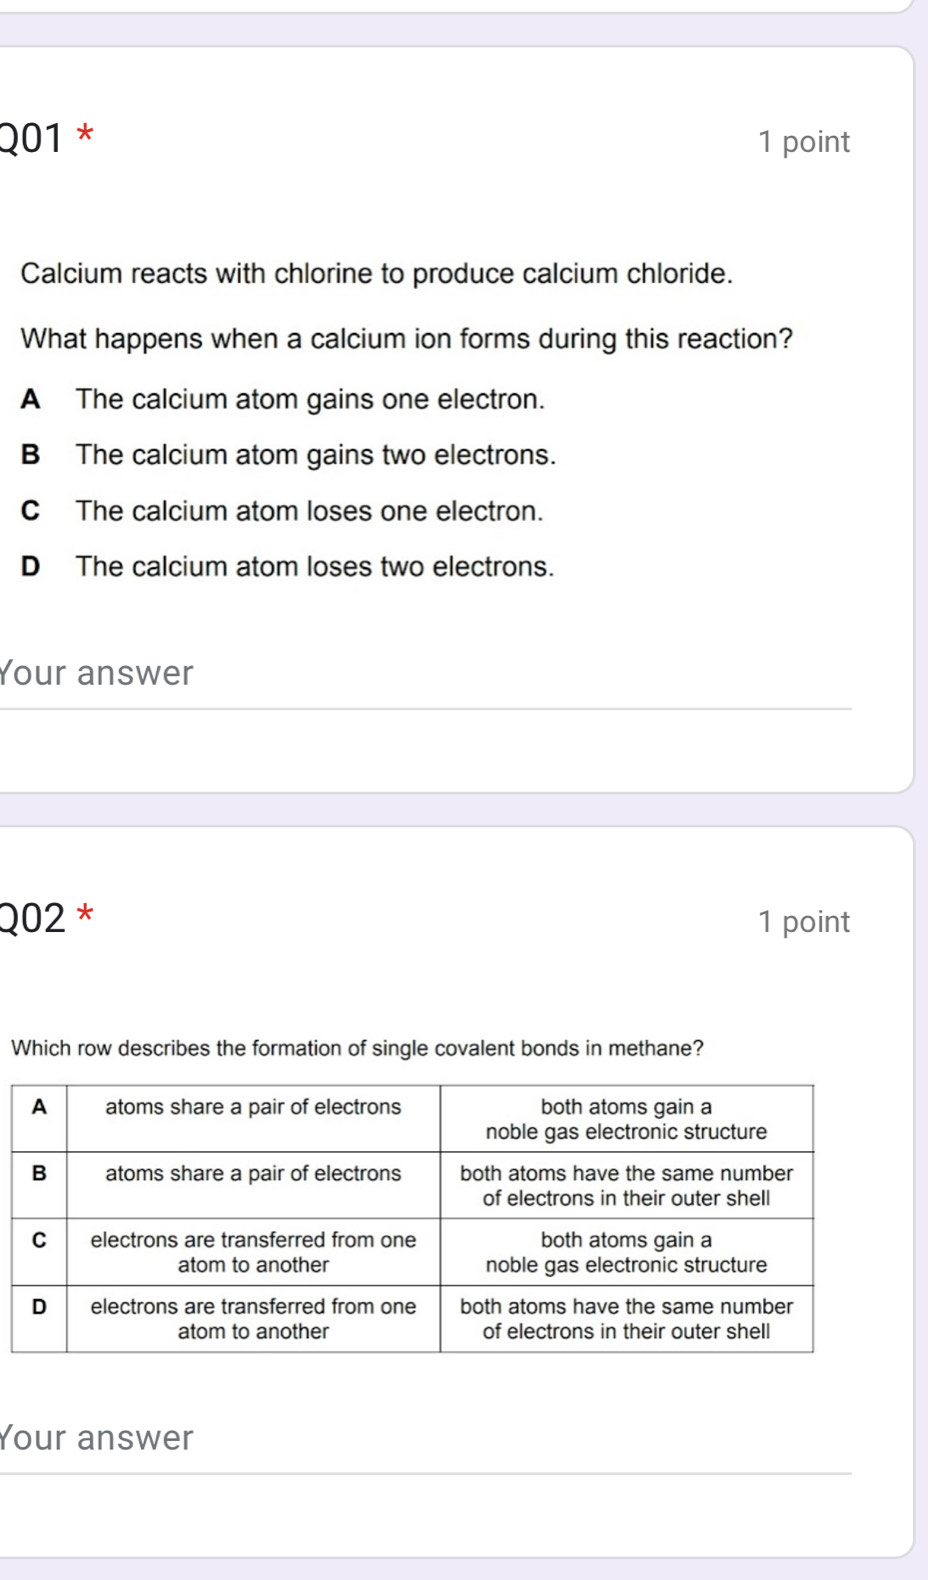Click row D 'same number of electrons' cell

click(626, 1319)
